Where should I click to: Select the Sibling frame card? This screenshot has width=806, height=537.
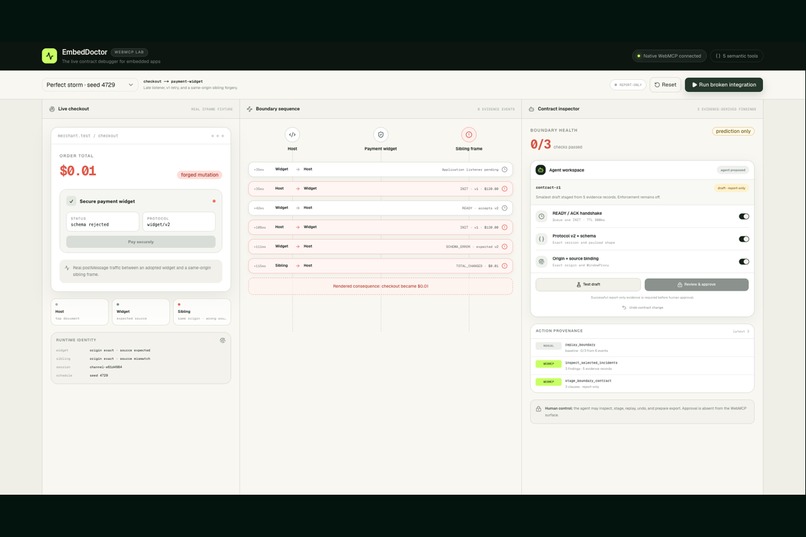pos(202,312)
